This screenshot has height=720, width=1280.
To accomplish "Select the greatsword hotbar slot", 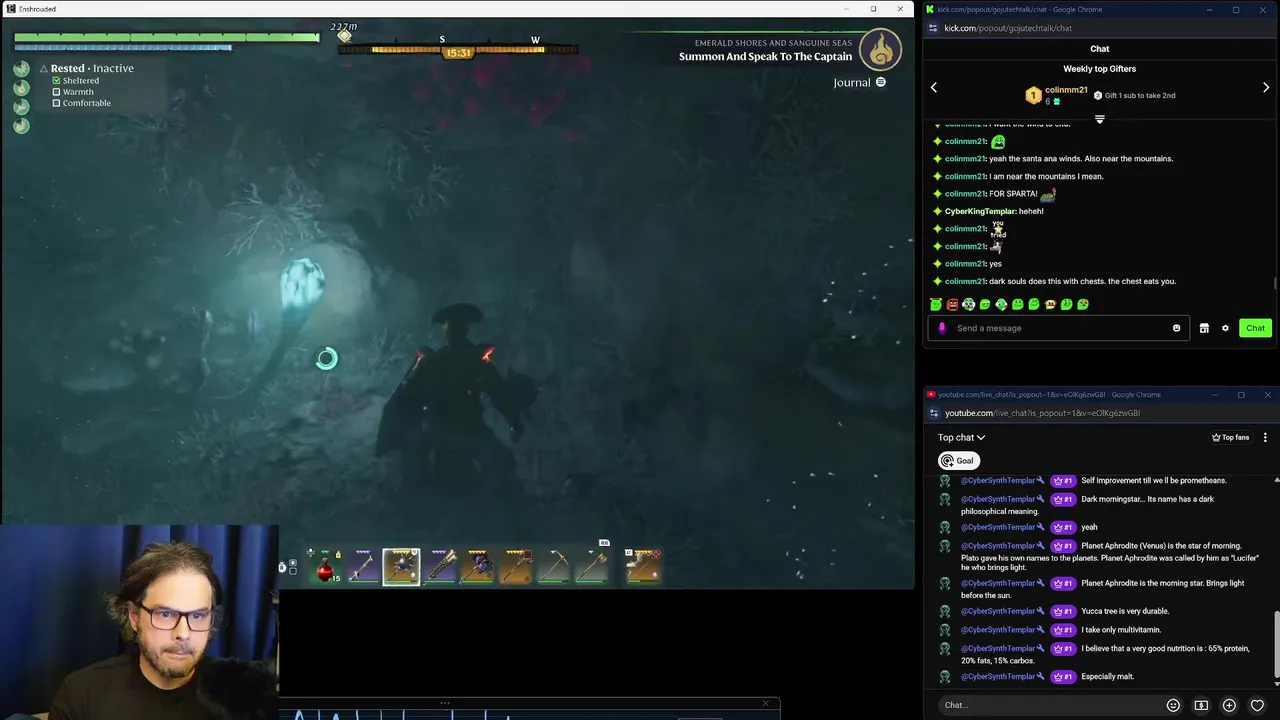I will (x=440, y=567).
